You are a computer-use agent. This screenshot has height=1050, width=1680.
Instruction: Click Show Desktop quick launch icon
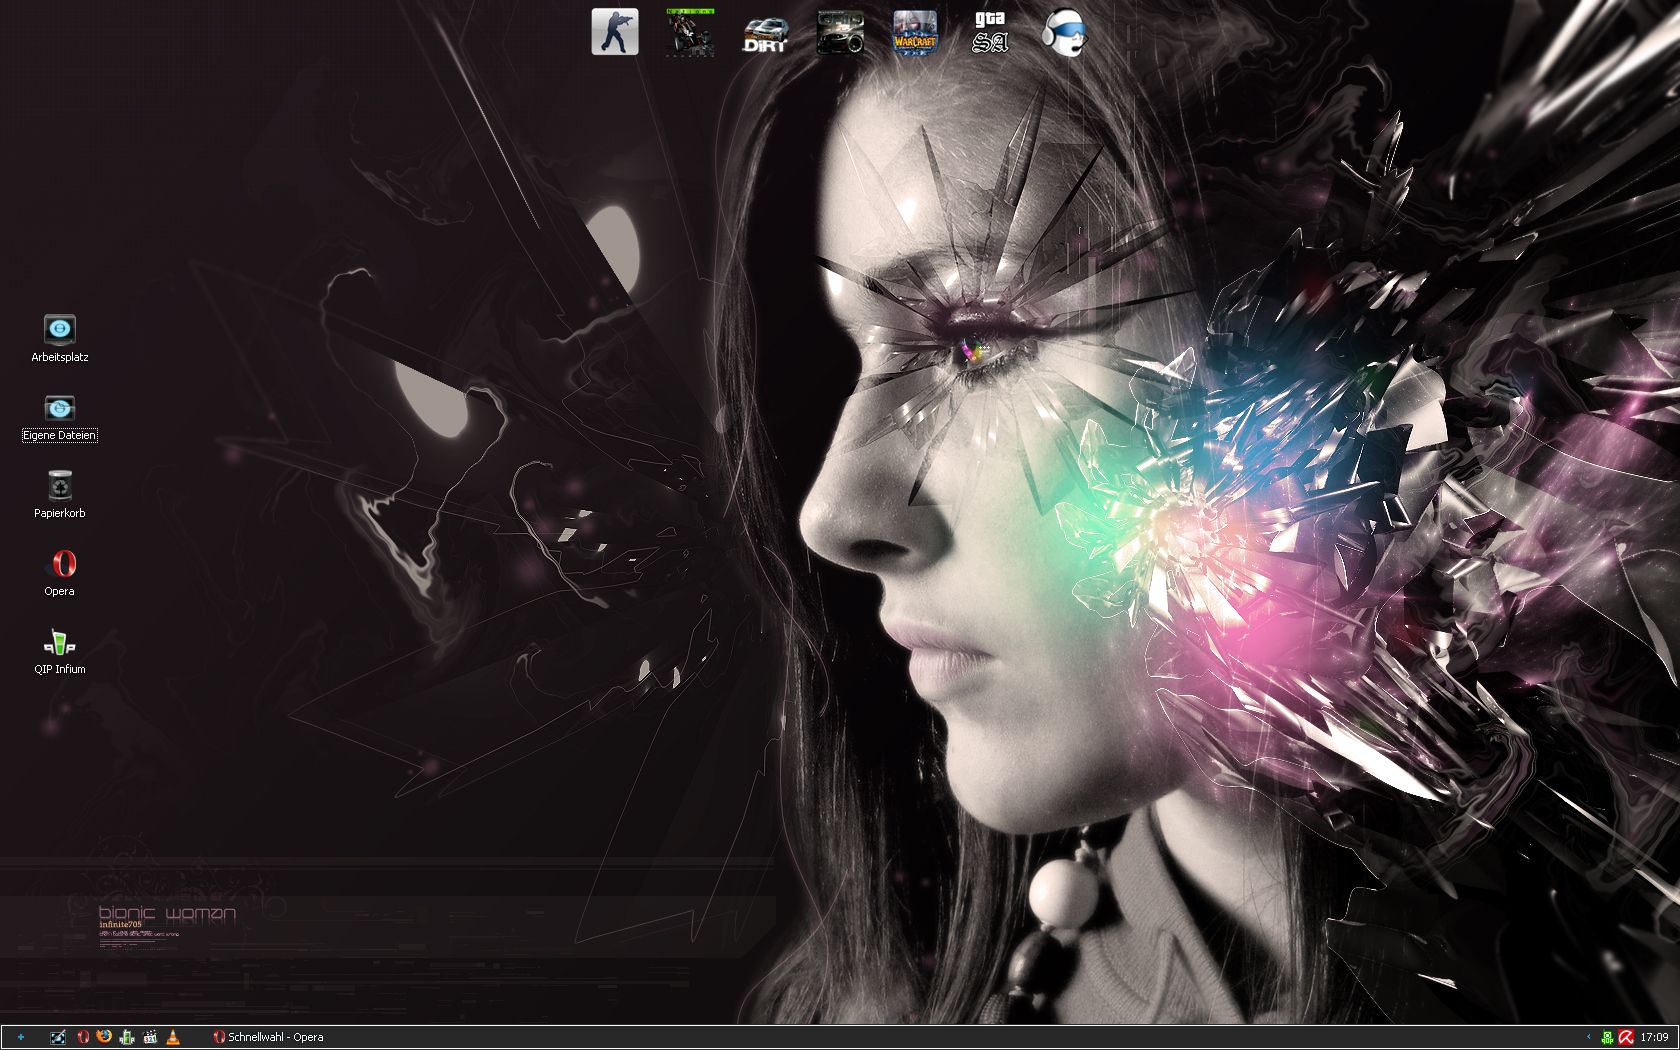pyautogui.click(x=59, y=1037)
